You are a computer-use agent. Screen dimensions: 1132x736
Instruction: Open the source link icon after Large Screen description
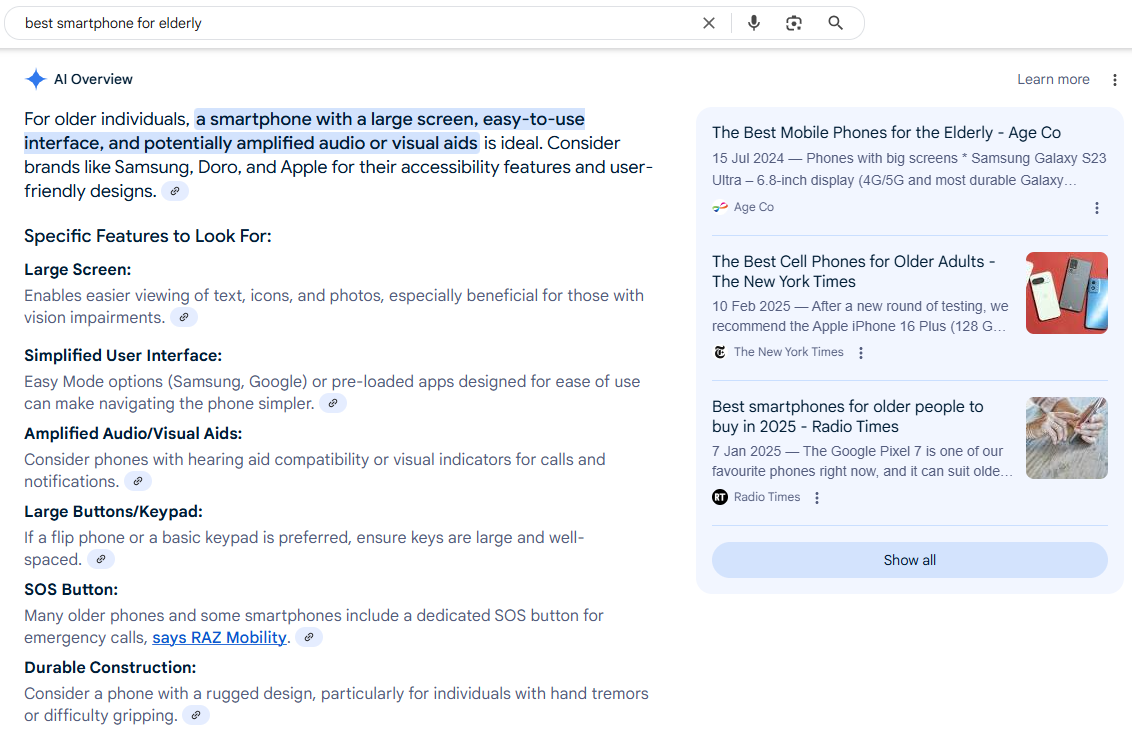184,318
